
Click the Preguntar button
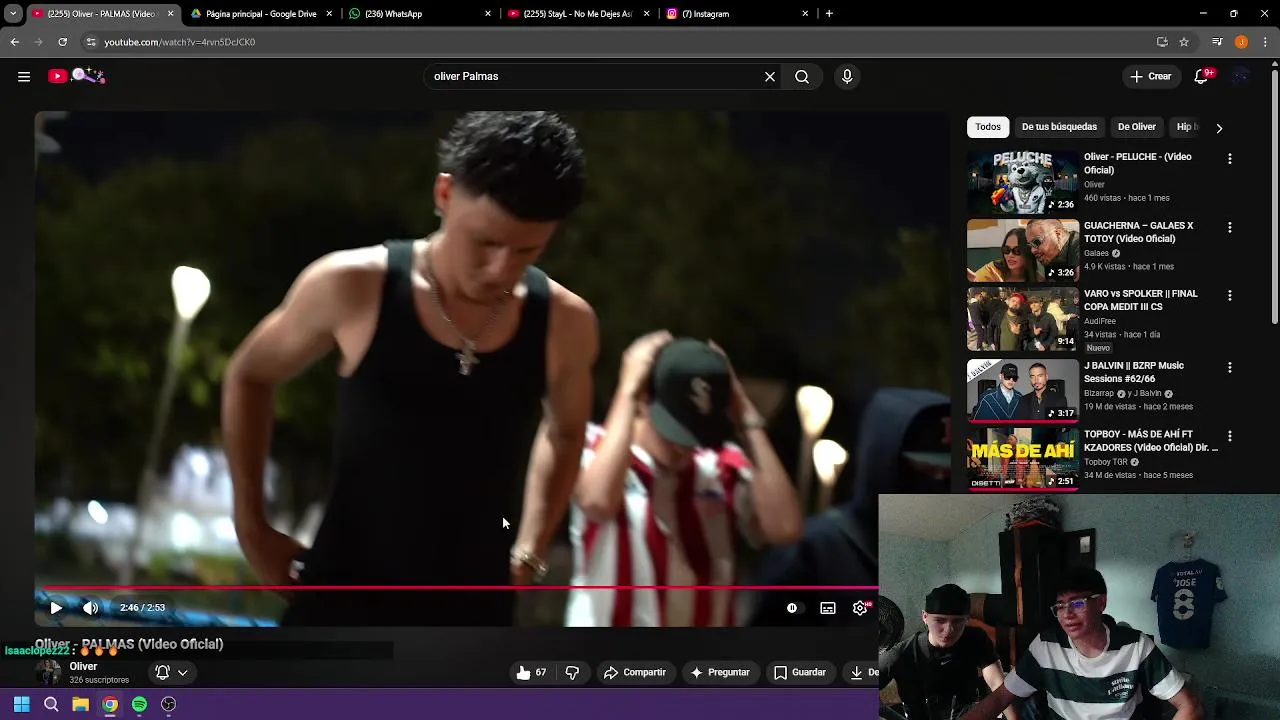click(720, 672)
